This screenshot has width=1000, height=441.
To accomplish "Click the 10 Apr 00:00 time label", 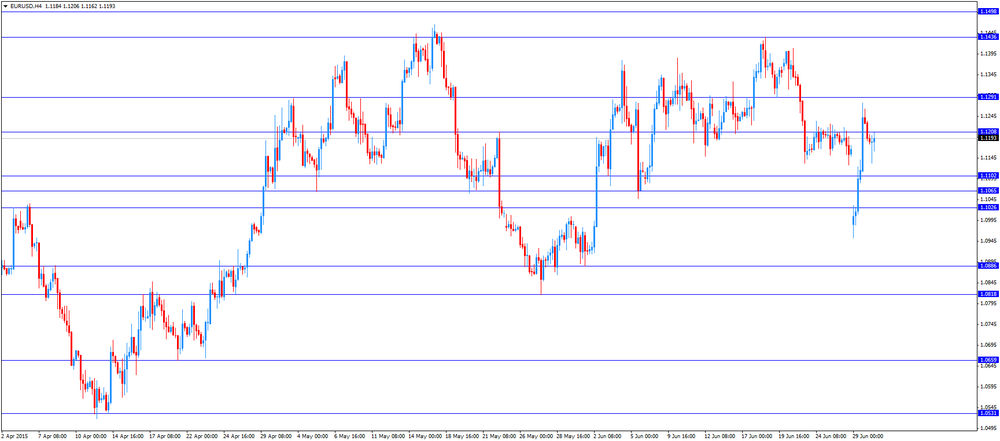I will pos(91,437).
